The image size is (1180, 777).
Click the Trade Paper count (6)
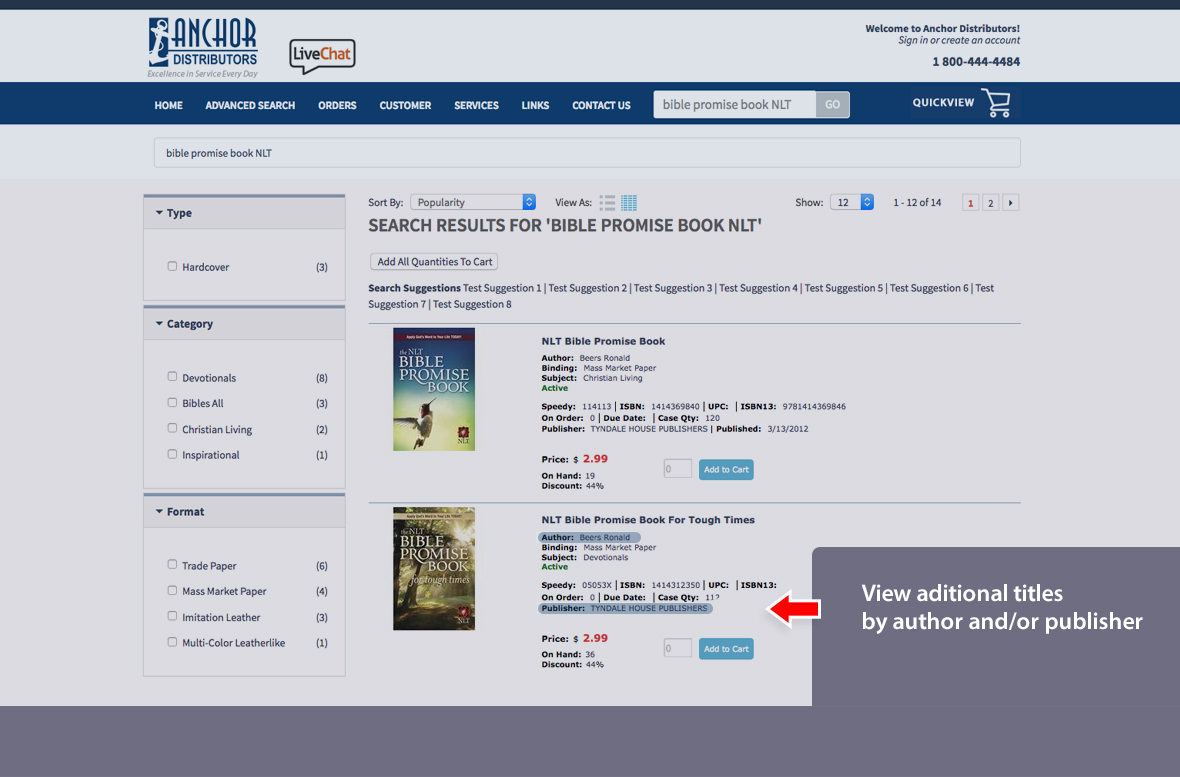tap(321, 566)
